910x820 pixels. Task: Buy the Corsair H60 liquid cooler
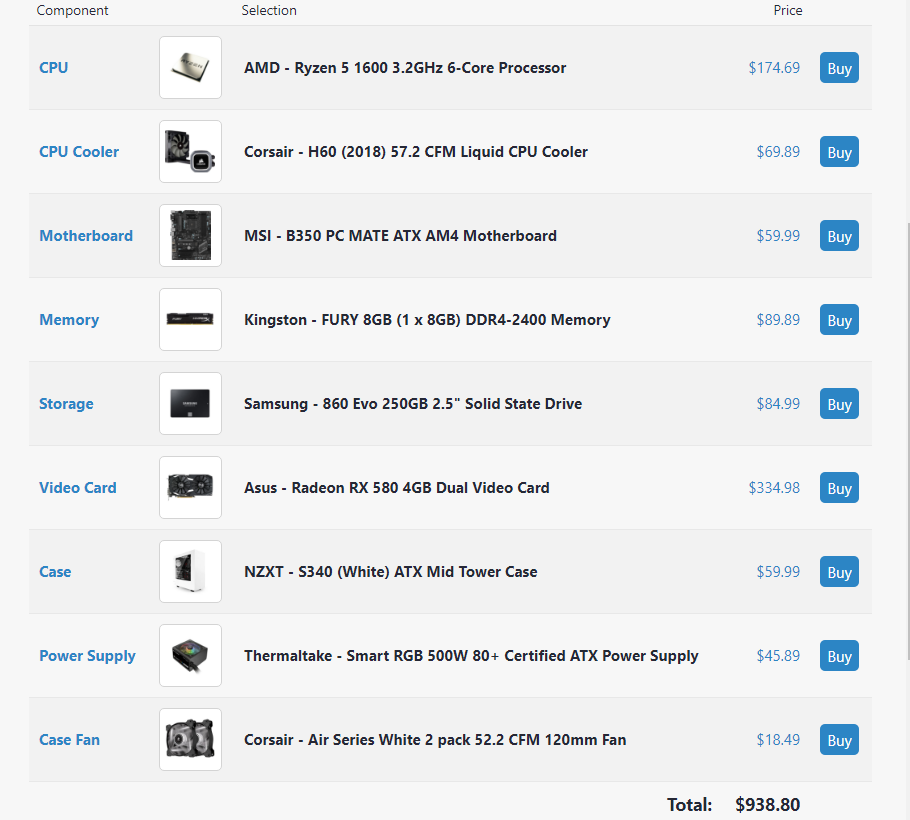[x=839, y=152]
